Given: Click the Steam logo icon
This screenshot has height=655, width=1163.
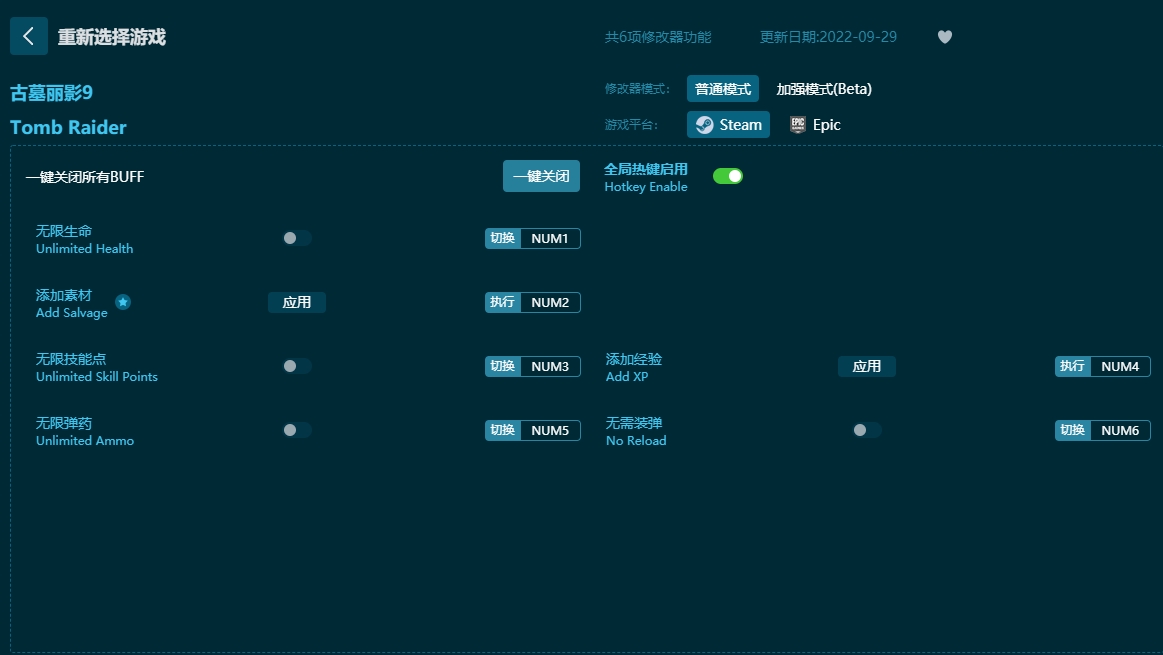Looking at the screenshot, I should click(705, 125).
